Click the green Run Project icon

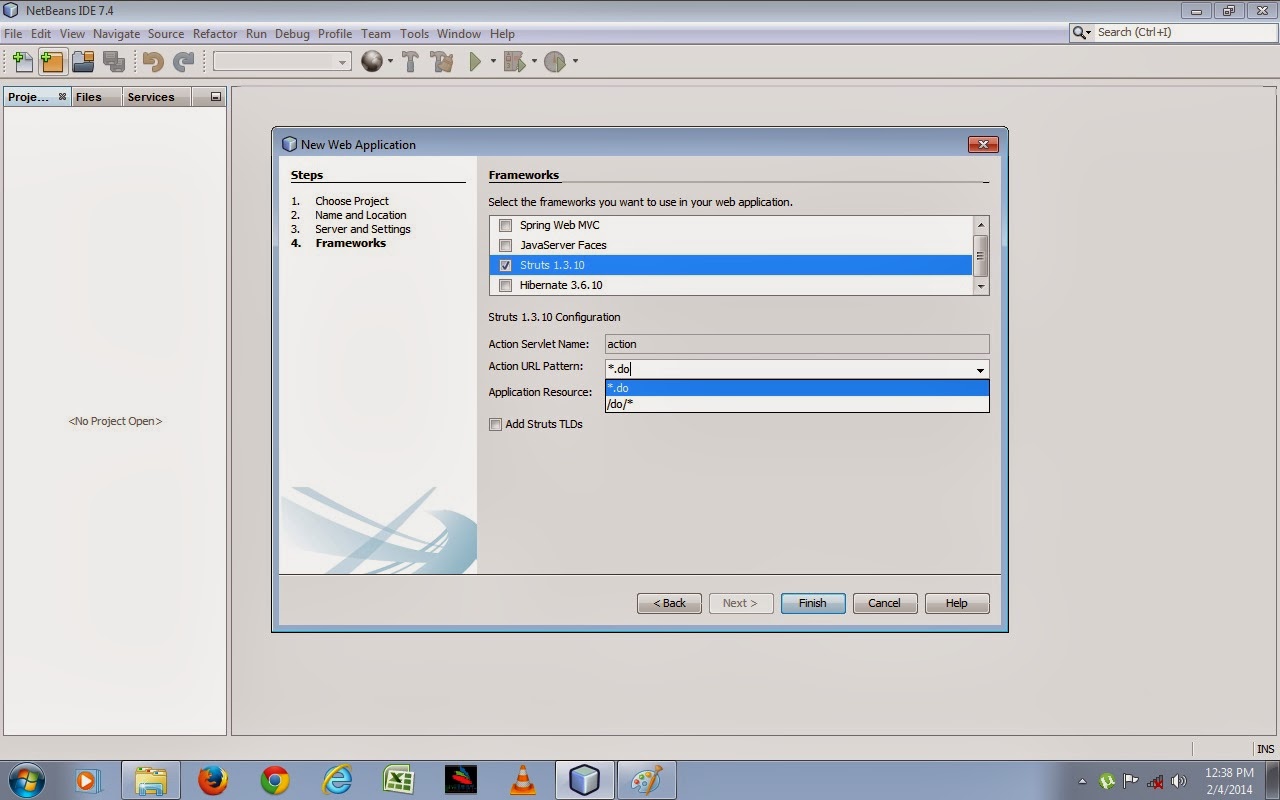click(475, 62)
